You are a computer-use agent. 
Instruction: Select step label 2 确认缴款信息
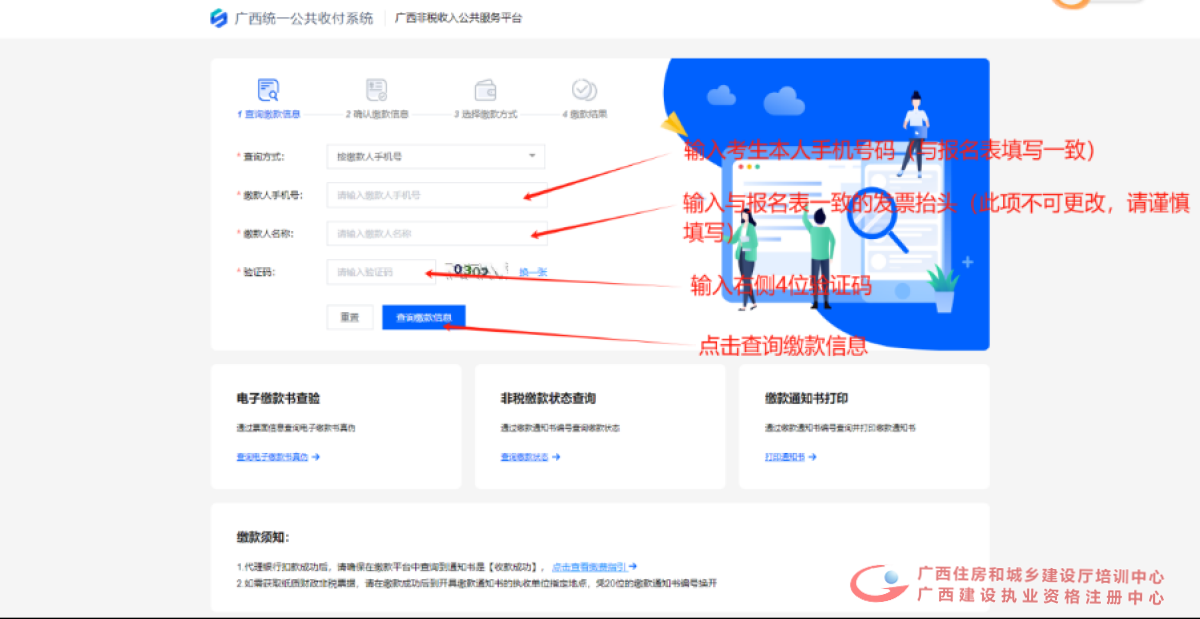pyautogui.click(x=377, y=115)
